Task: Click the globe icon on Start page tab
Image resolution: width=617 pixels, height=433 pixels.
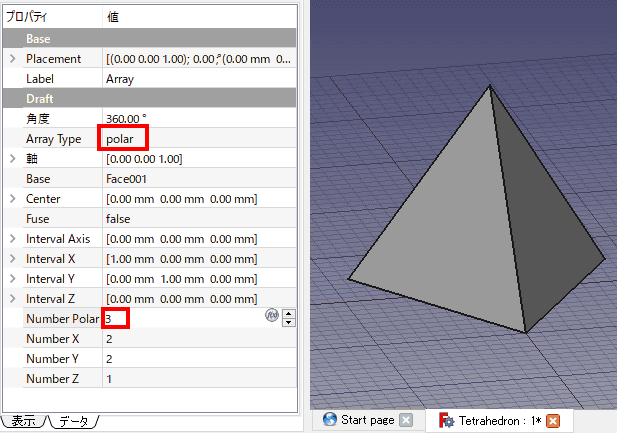Action: 330,420
